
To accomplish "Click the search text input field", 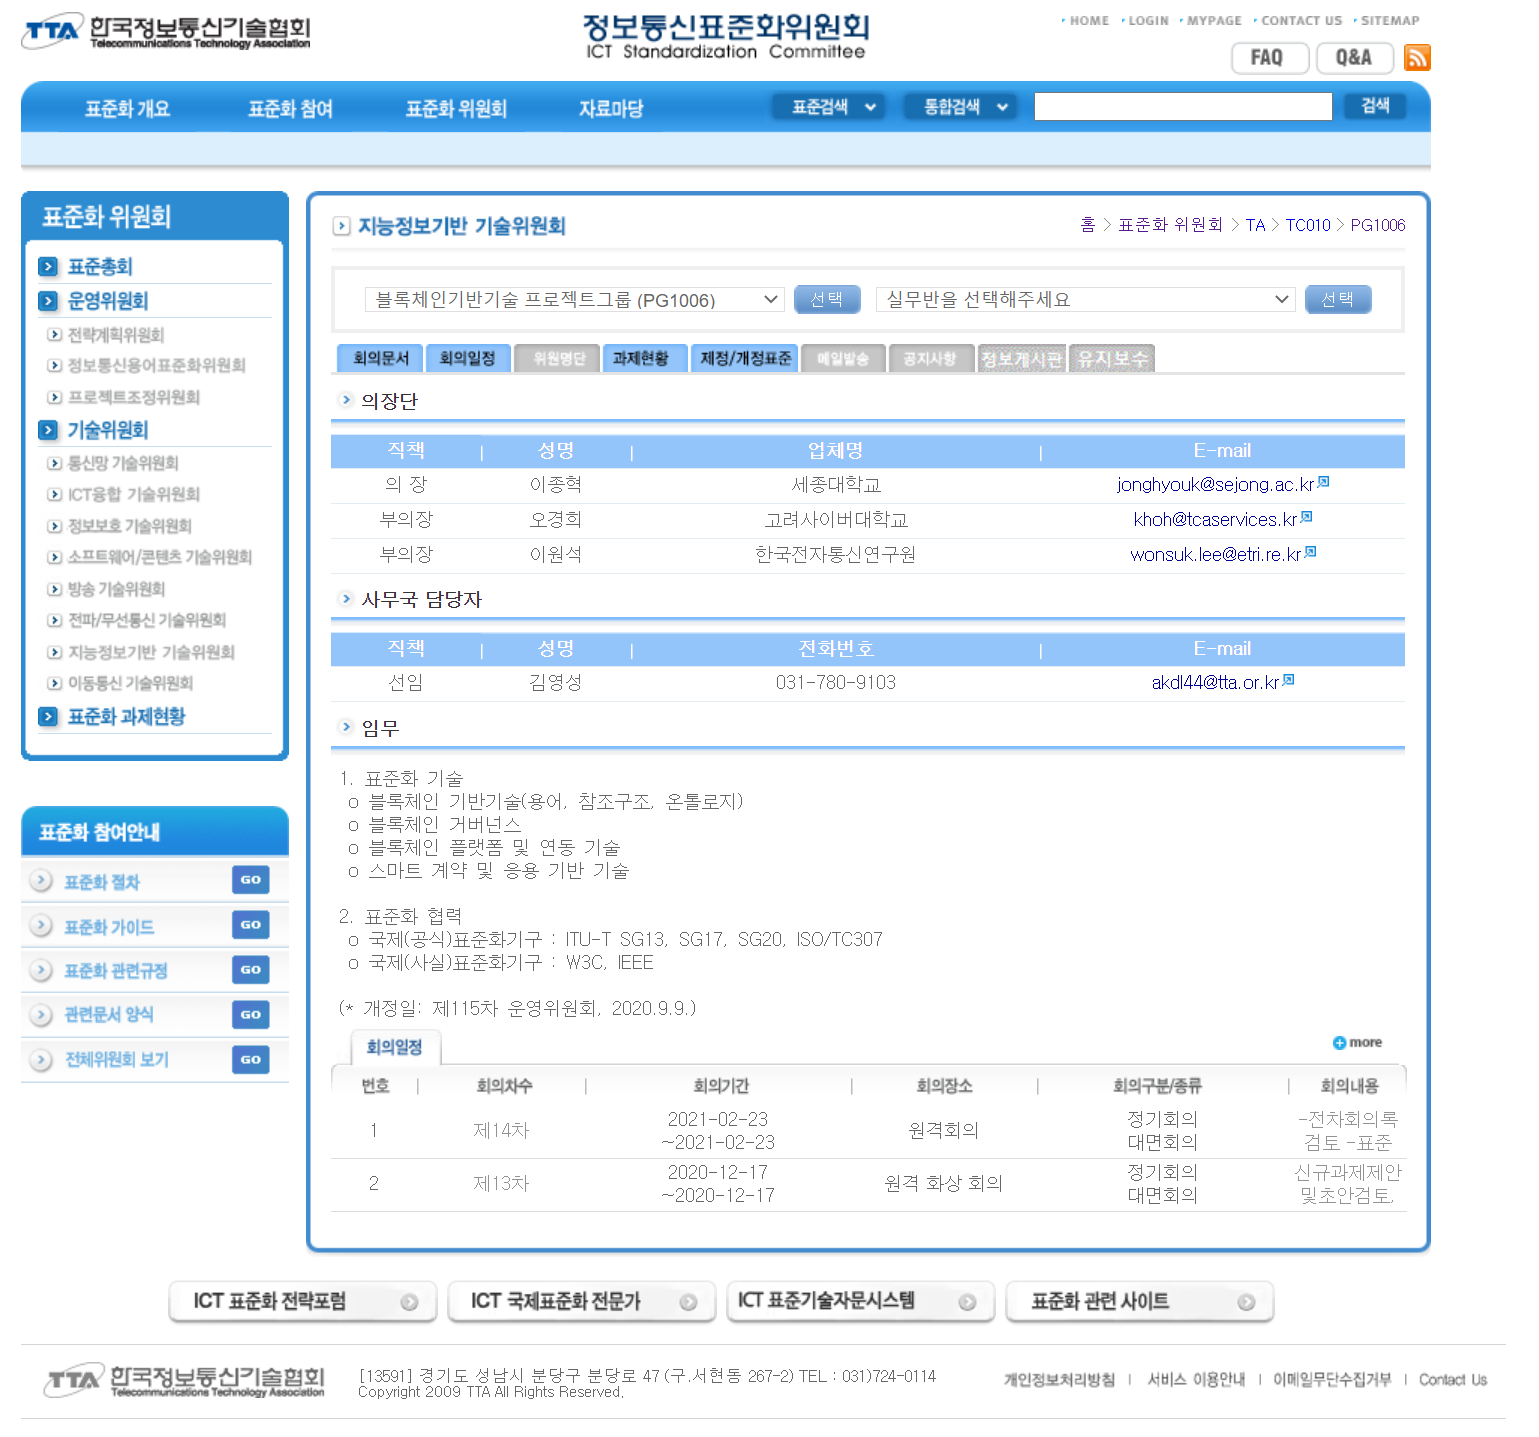I will point(1182,107).
